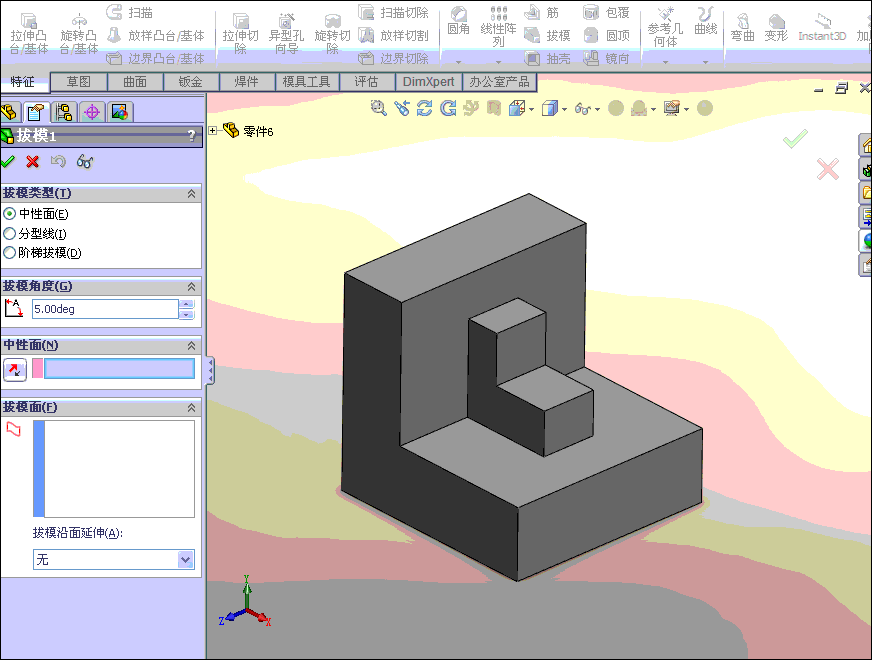Switch to the 曲面 surfaces tab
Viewport: 872px width, 660px height.
point(135,82)
